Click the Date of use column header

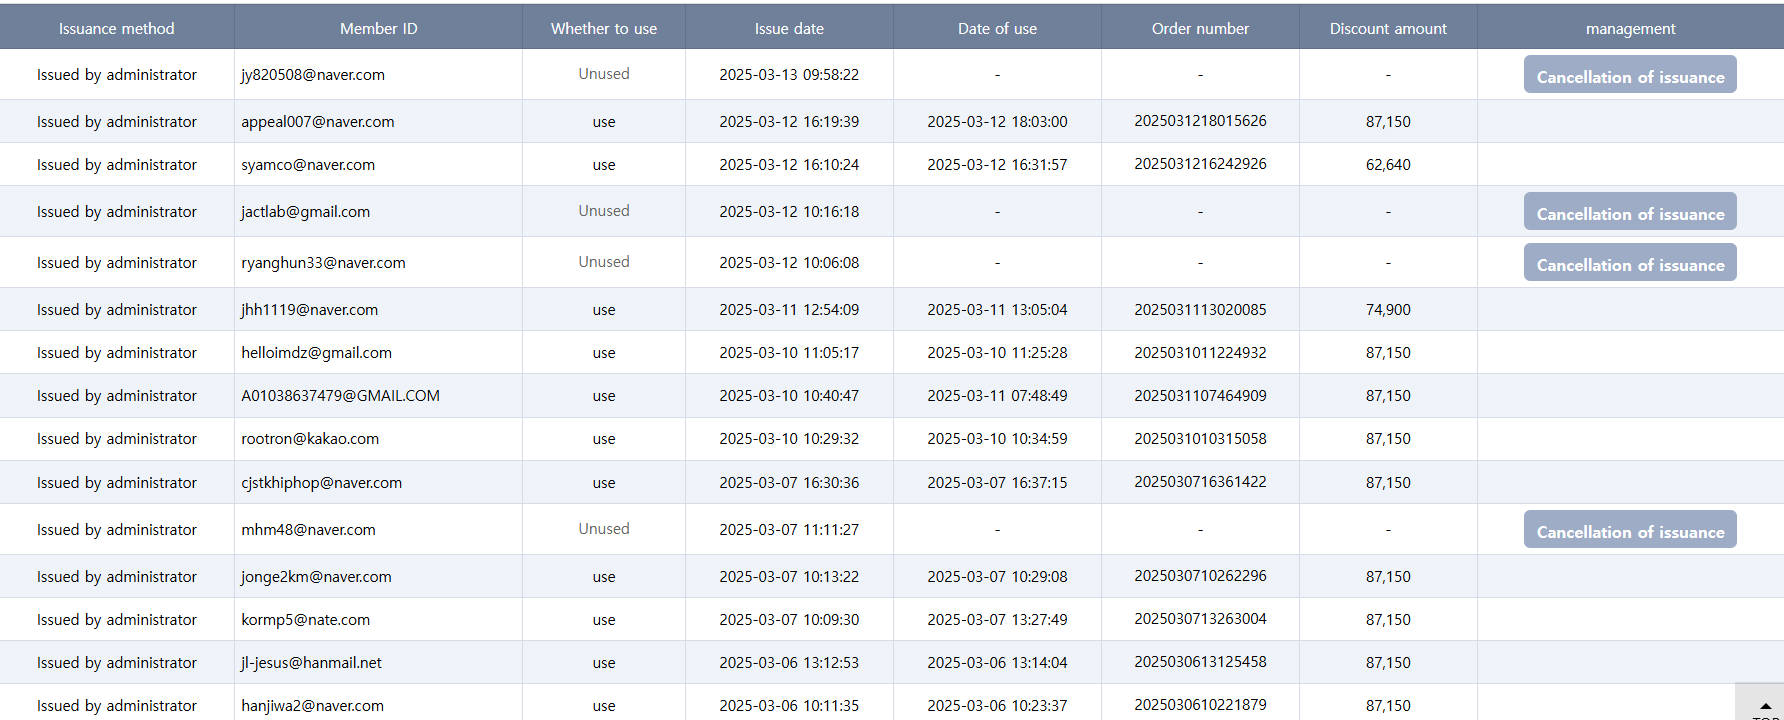[x=997, y=29]
